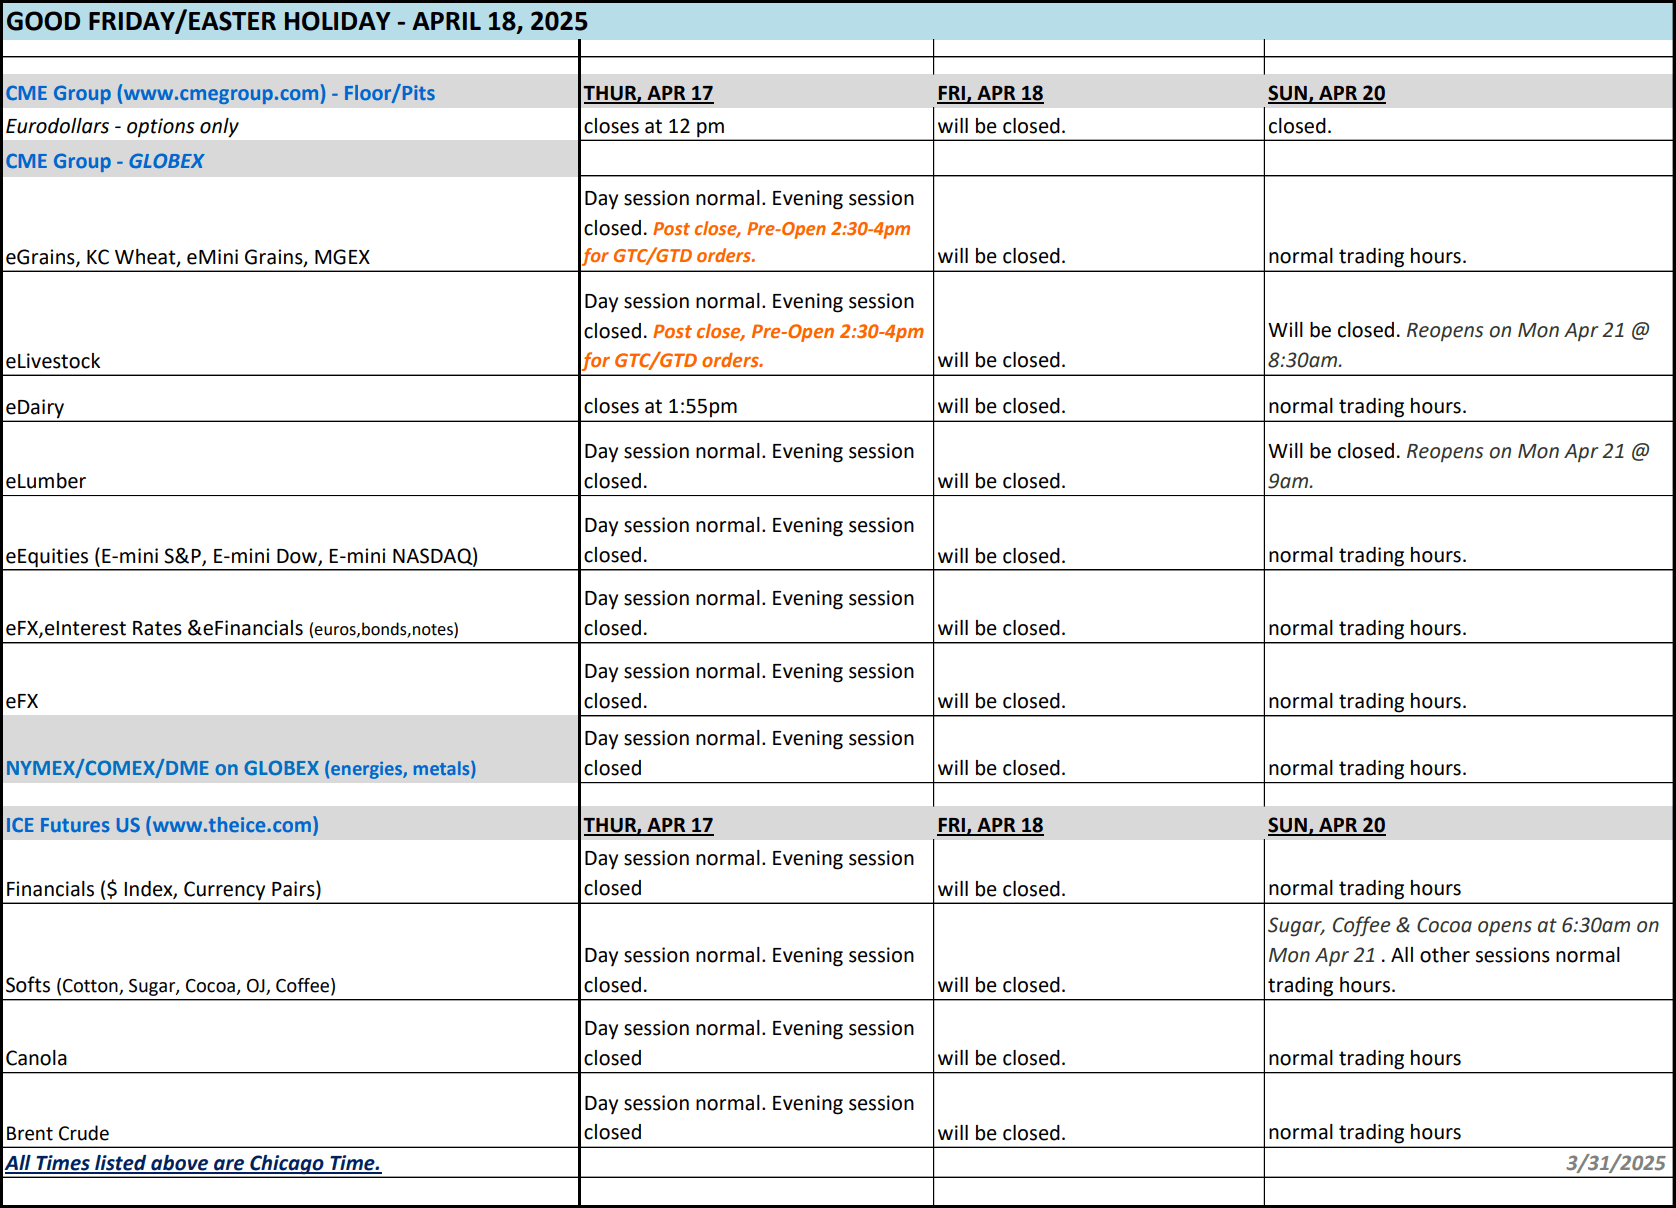This screenshot has width=1676, height=1208.
Task: Click the Sugar, Coffee & Cocoa opening note
Action: click(1463, 940)
